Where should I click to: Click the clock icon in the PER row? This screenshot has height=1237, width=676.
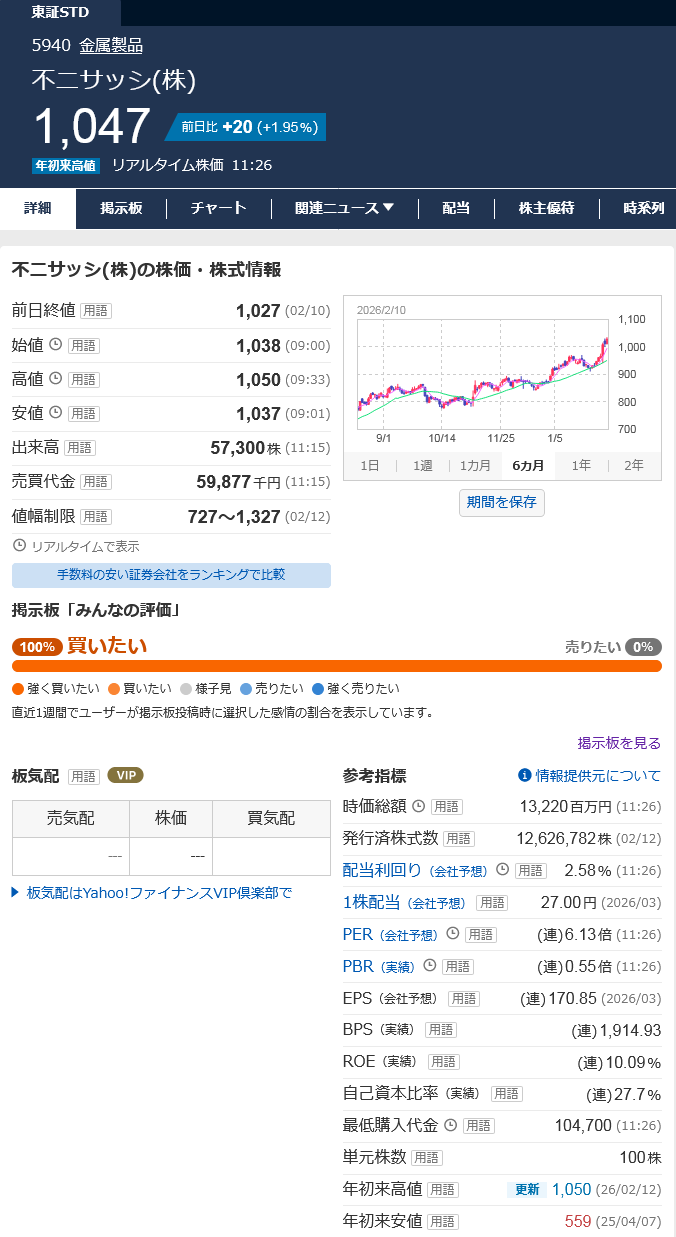452,934
